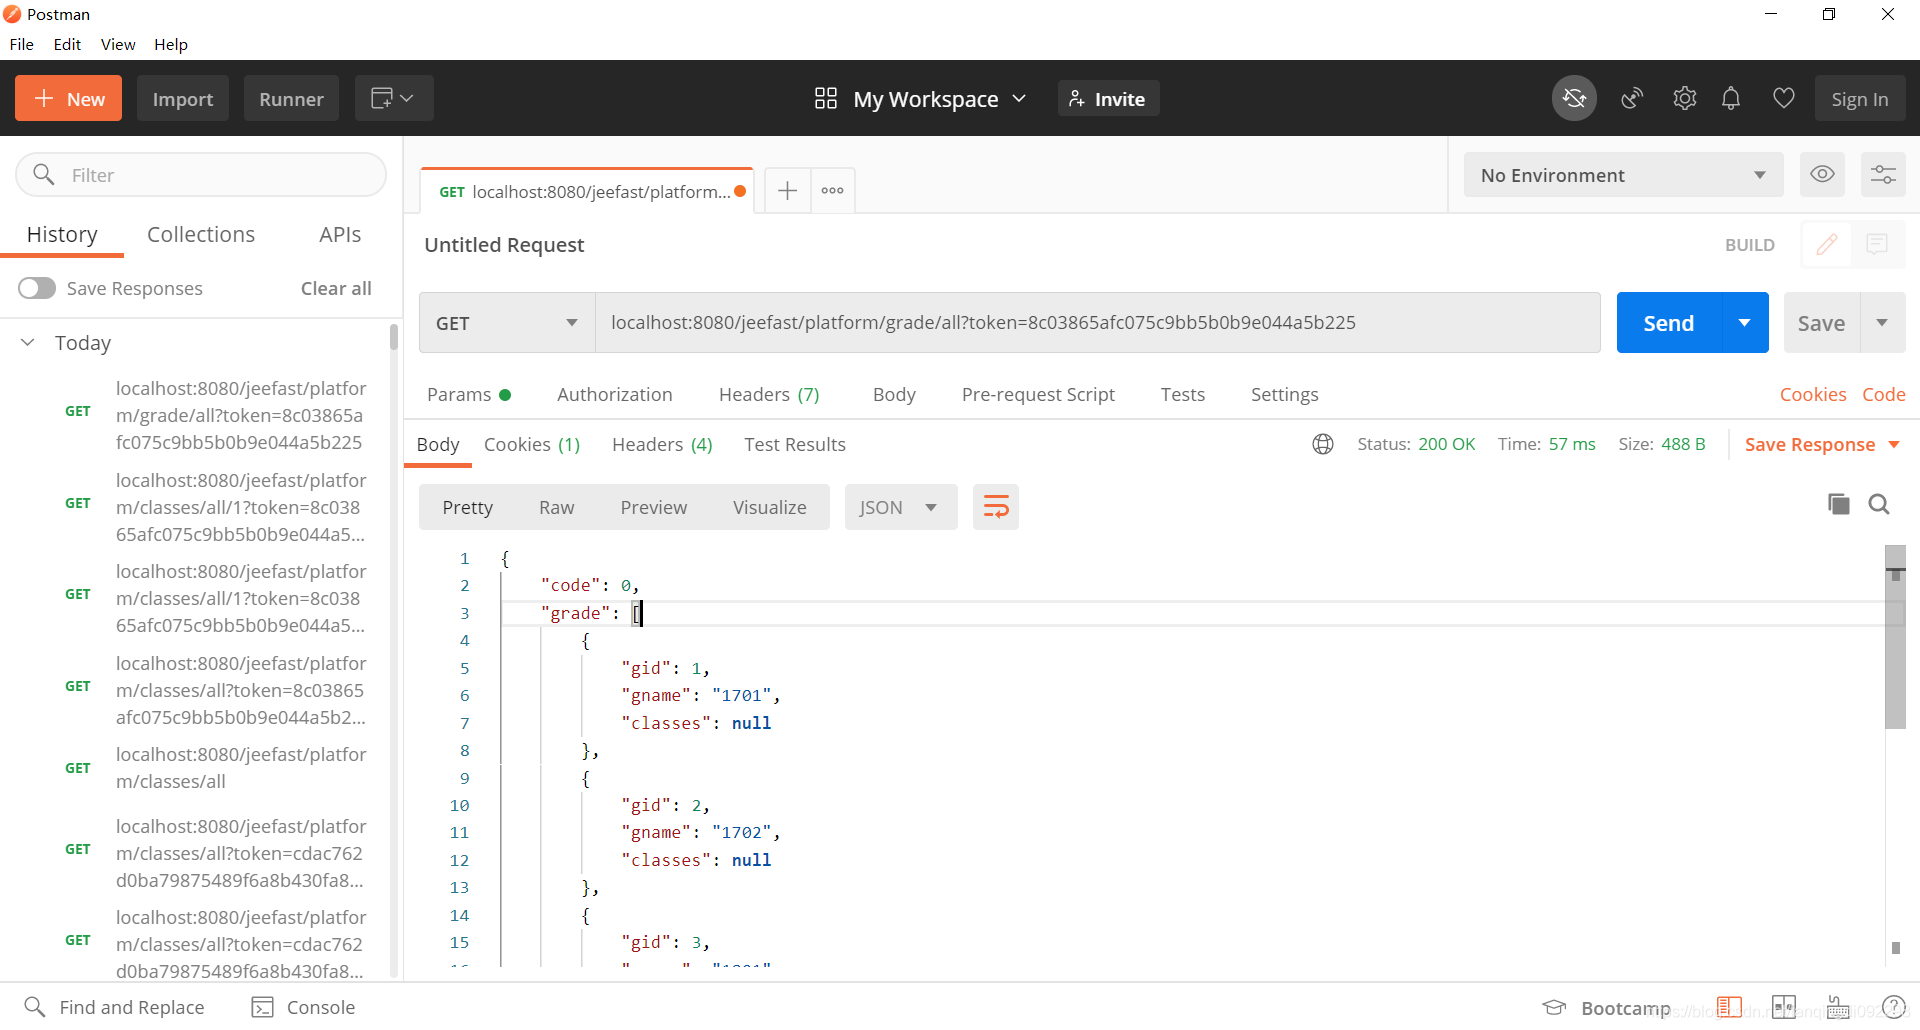Open the response Cookies (1) tab
The height and width of the screenshot is (1030, 1920).
coord(532,444)
